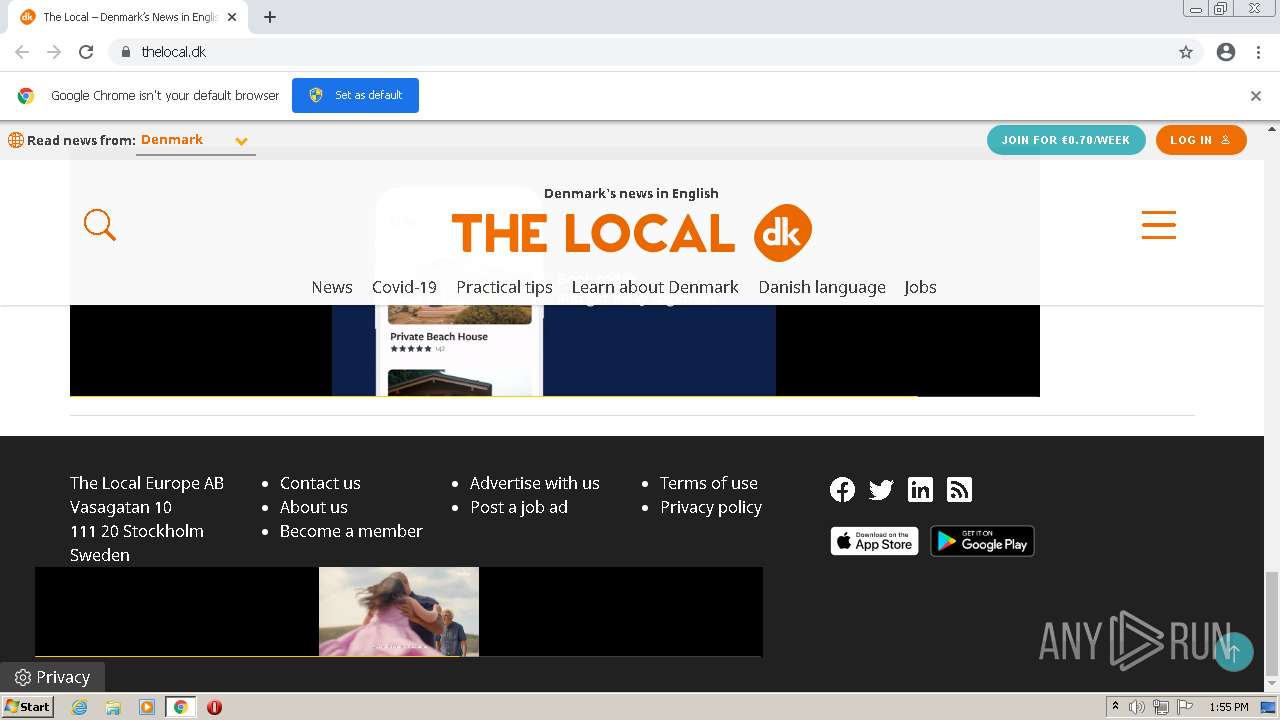
Task: View site security lock info
Action: pos(125,52)
